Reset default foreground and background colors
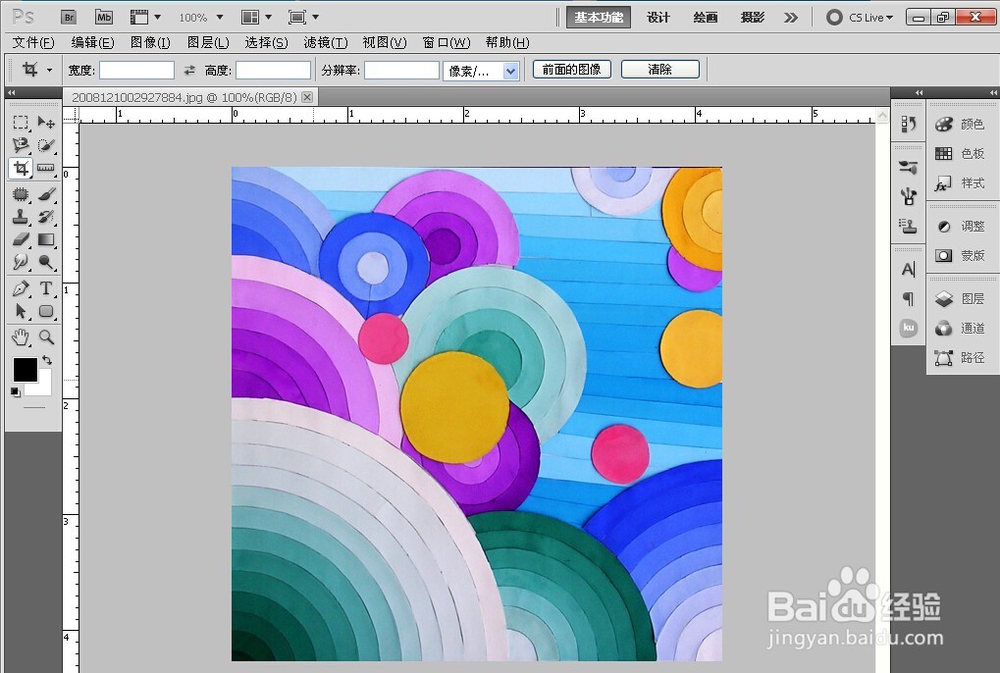This screenshot has width=1000, height=673. pos(15,392)
